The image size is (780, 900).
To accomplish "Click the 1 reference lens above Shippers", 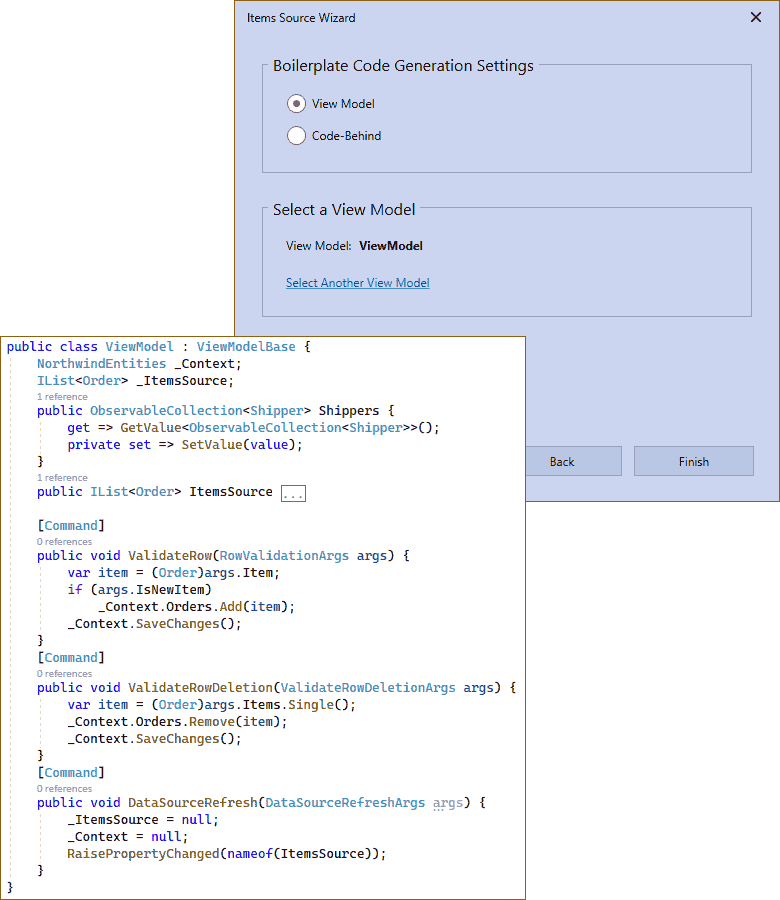I will pos(62,397).
